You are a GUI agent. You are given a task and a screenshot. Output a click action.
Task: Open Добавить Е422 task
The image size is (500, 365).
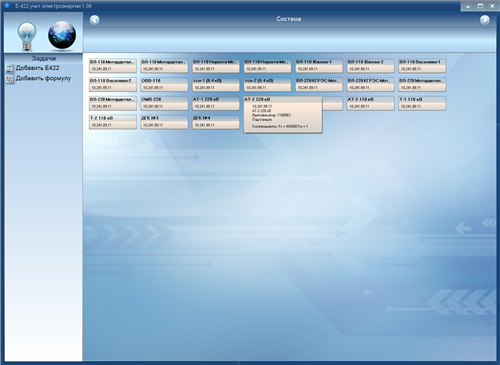[x=33, y=68]
